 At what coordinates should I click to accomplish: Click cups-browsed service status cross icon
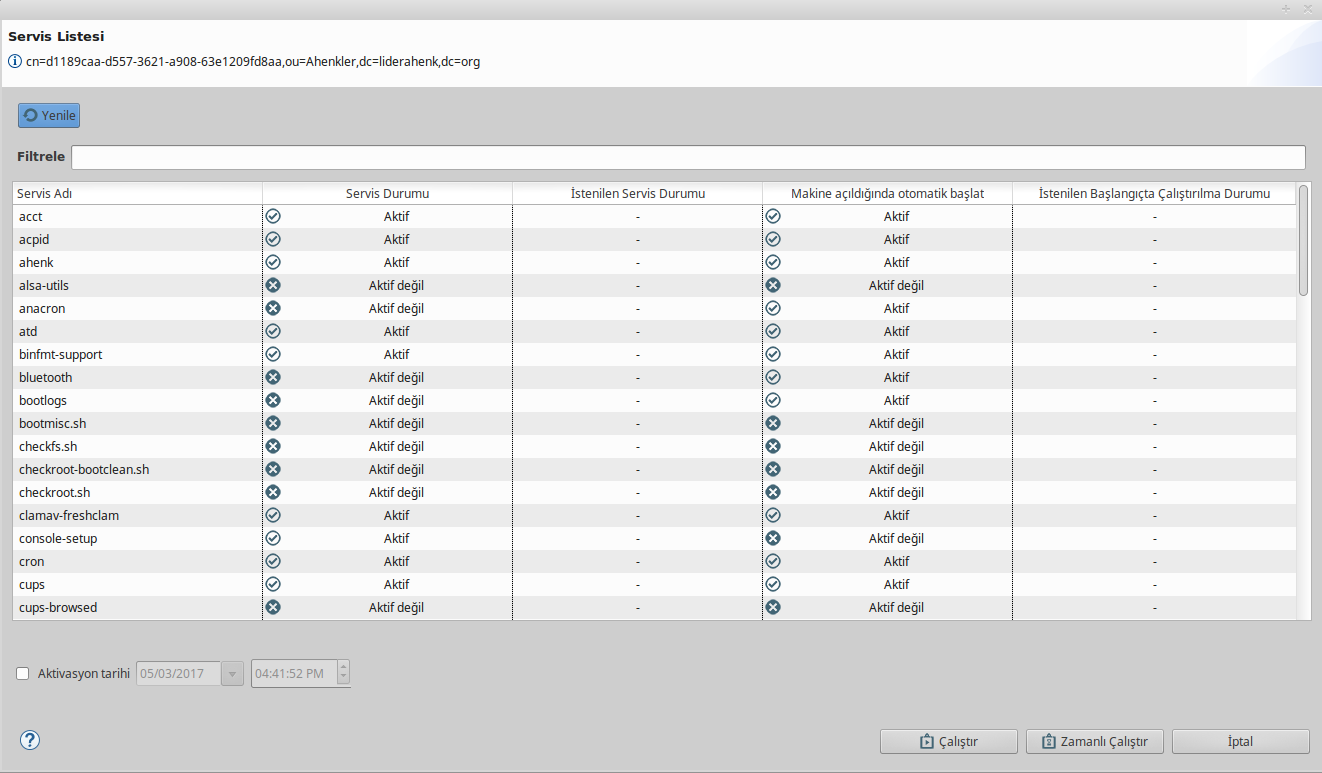pos(273,607)
